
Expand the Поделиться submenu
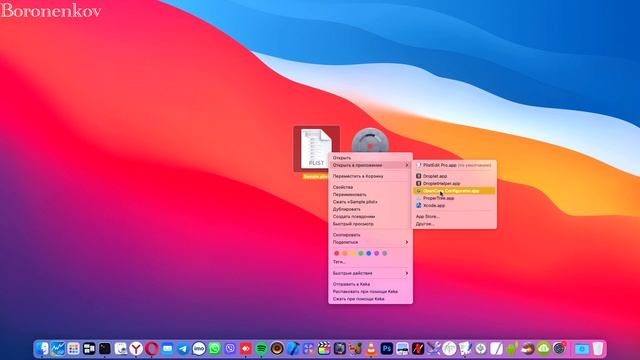point(370,242)
